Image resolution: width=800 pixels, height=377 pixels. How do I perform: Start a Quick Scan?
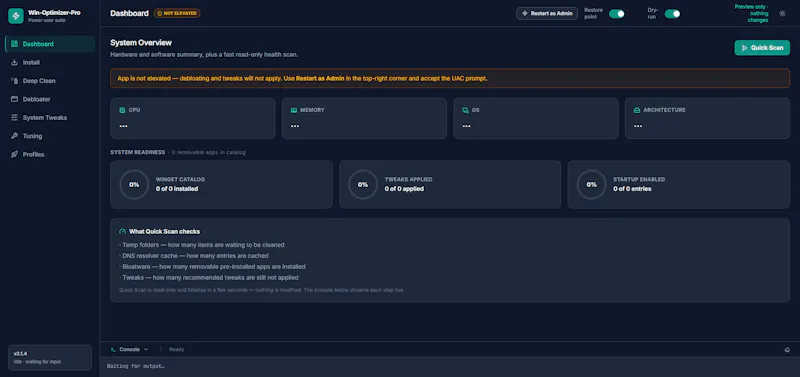click(762, 47)
